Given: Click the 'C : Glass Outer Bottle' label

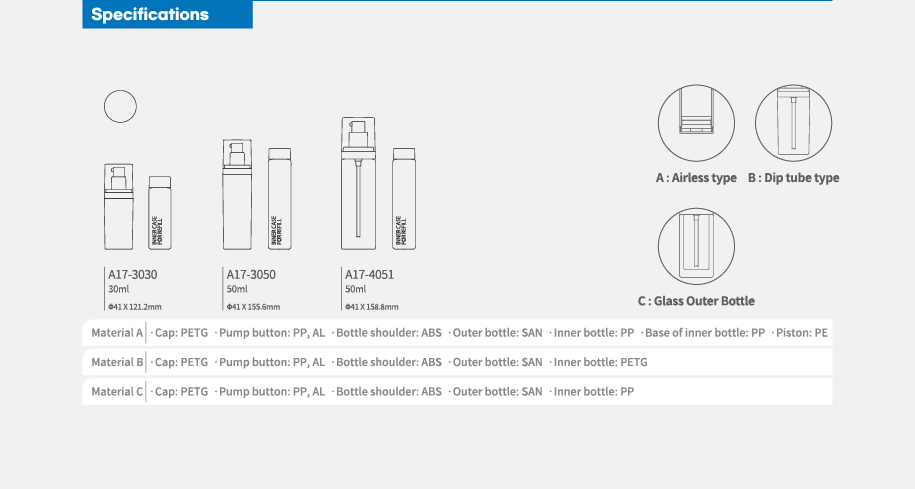Looking at the screenshot, I should pyautogui.click(x=696, y=301).
